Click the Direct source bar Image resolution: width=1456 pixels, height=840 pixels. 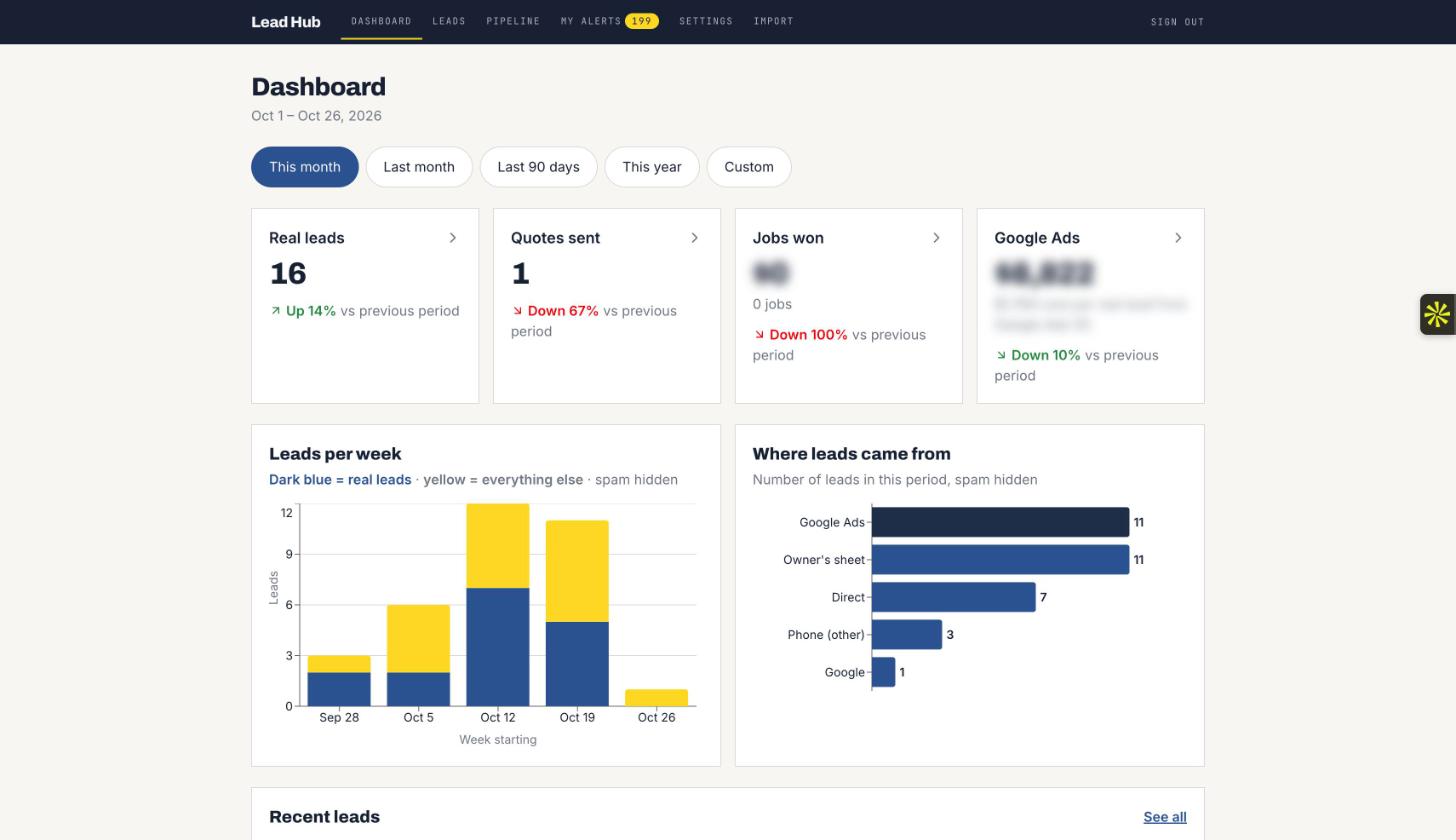point(954,597)
